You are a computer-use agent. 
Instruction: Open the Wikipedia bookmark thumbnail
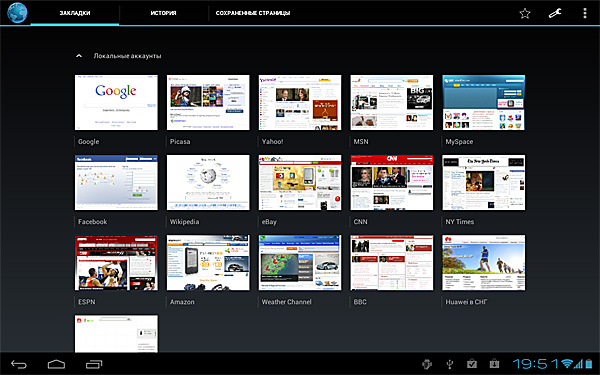pyautogui.click(x=208, y=183)
